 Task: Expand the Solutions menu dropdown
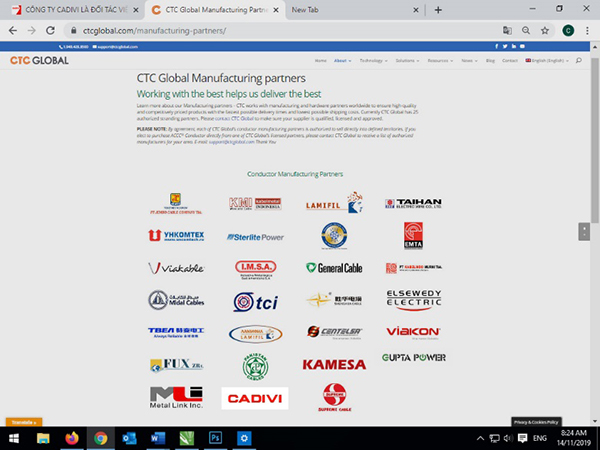coord(407,60)
